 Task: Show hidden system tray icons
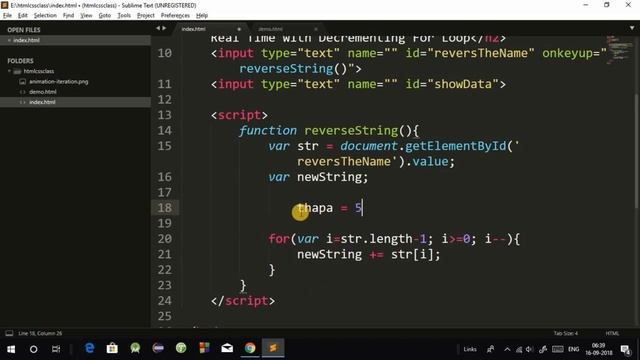[507, 349]
